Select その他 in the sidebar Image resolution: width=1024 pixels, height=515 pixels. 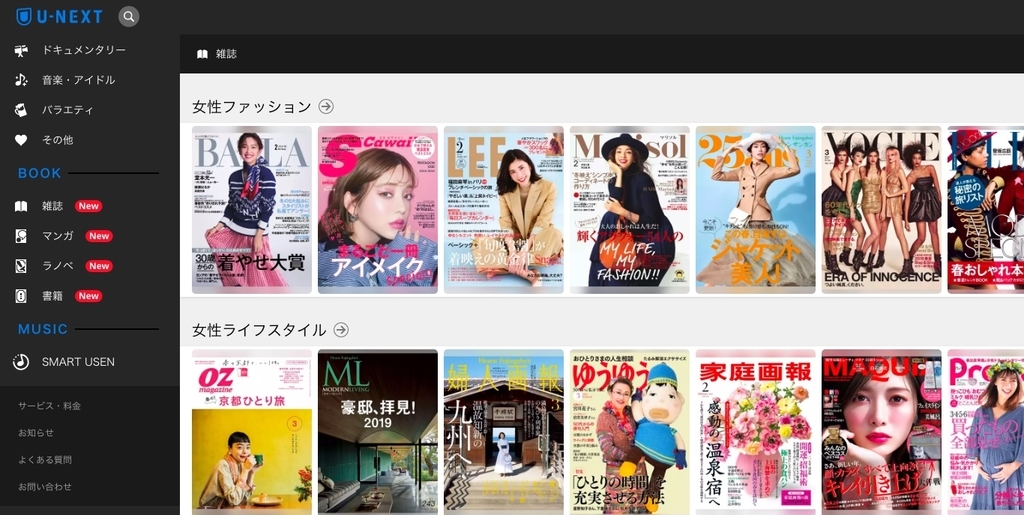[57, 140]
